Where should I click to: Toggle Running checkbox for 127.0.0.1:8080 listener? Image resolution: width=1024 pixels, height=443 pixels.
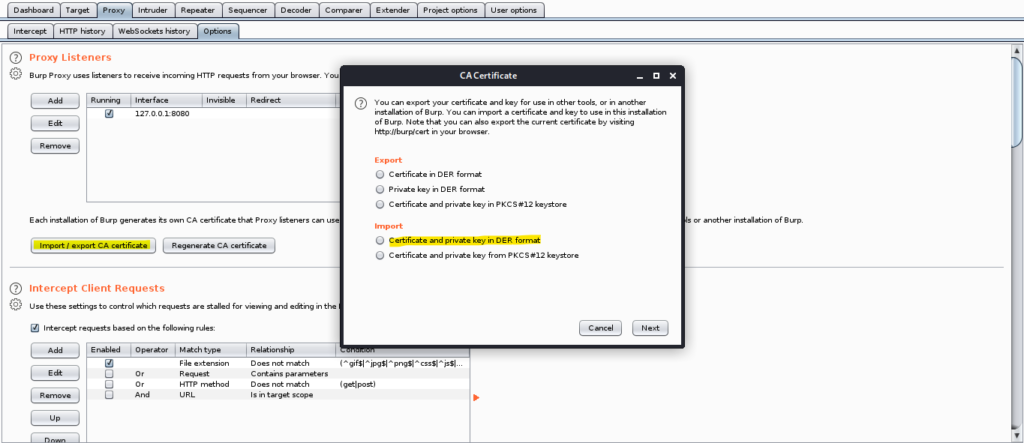pyautogui.click(x=109, y=113)
